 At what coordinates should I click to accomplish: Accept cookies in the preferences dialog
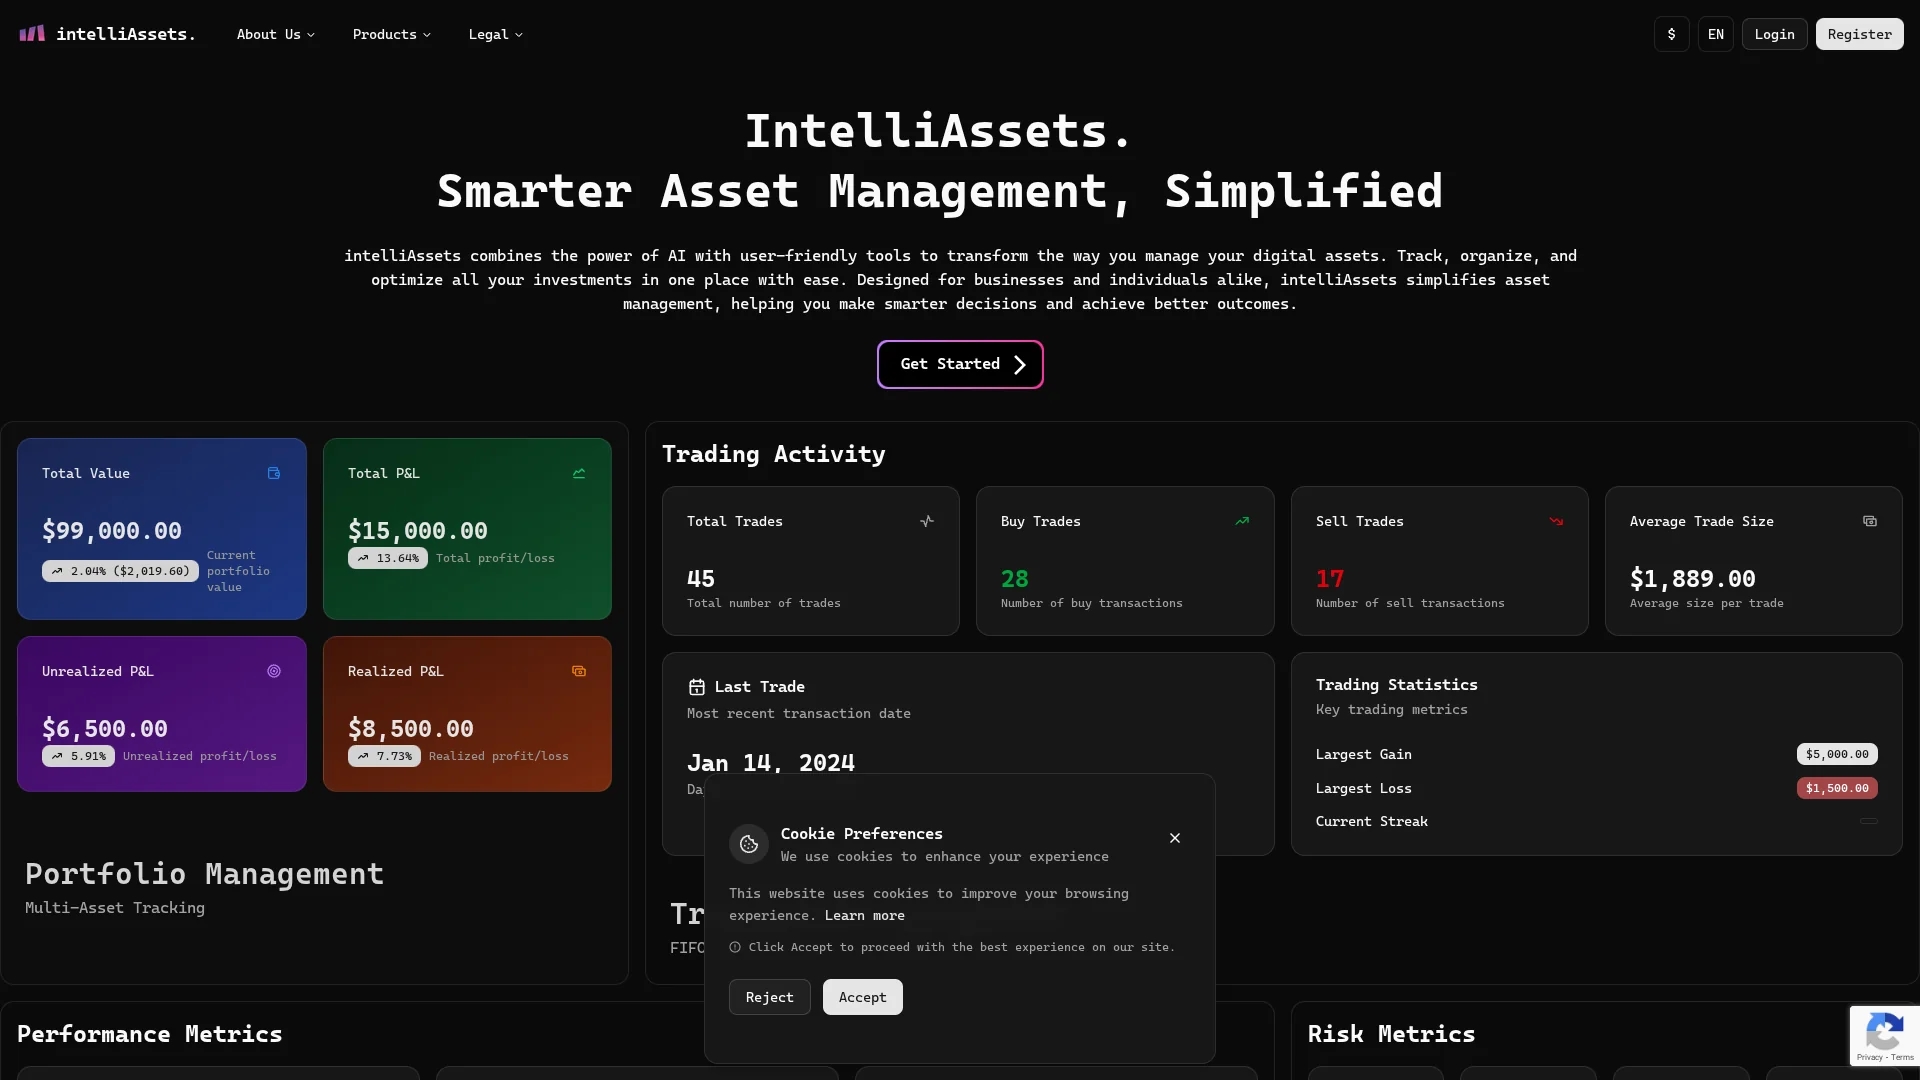point(862,997)
